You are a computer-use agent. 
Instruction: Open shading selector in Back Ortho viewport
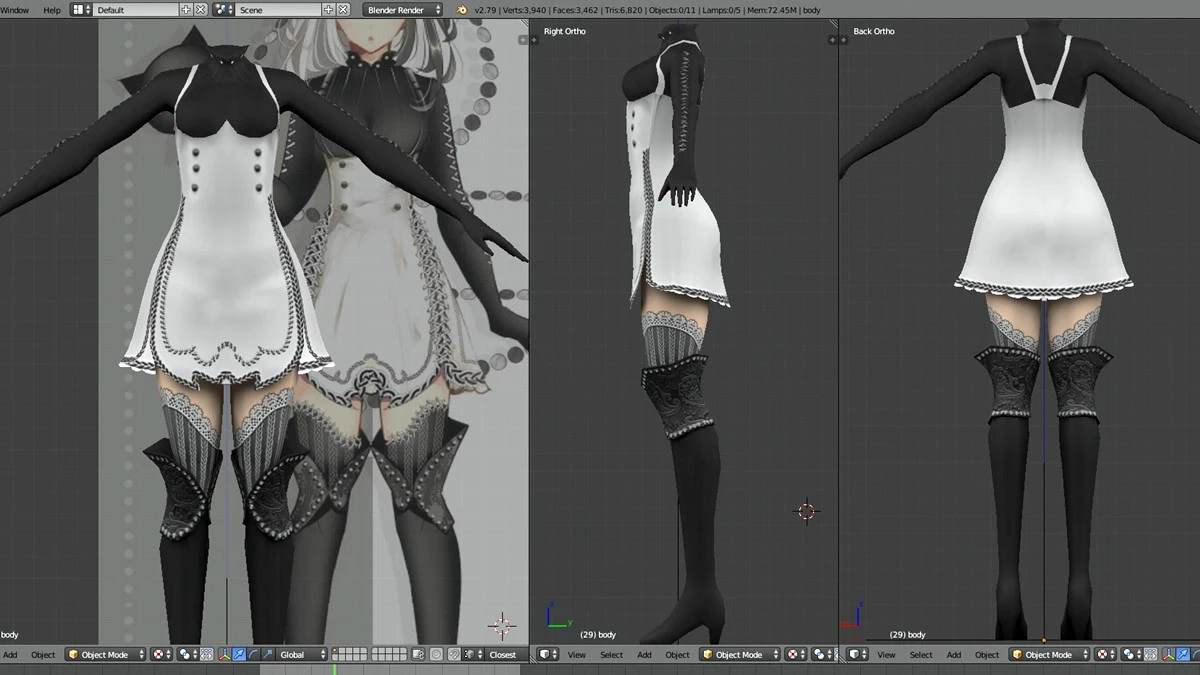coord(1106,655)
